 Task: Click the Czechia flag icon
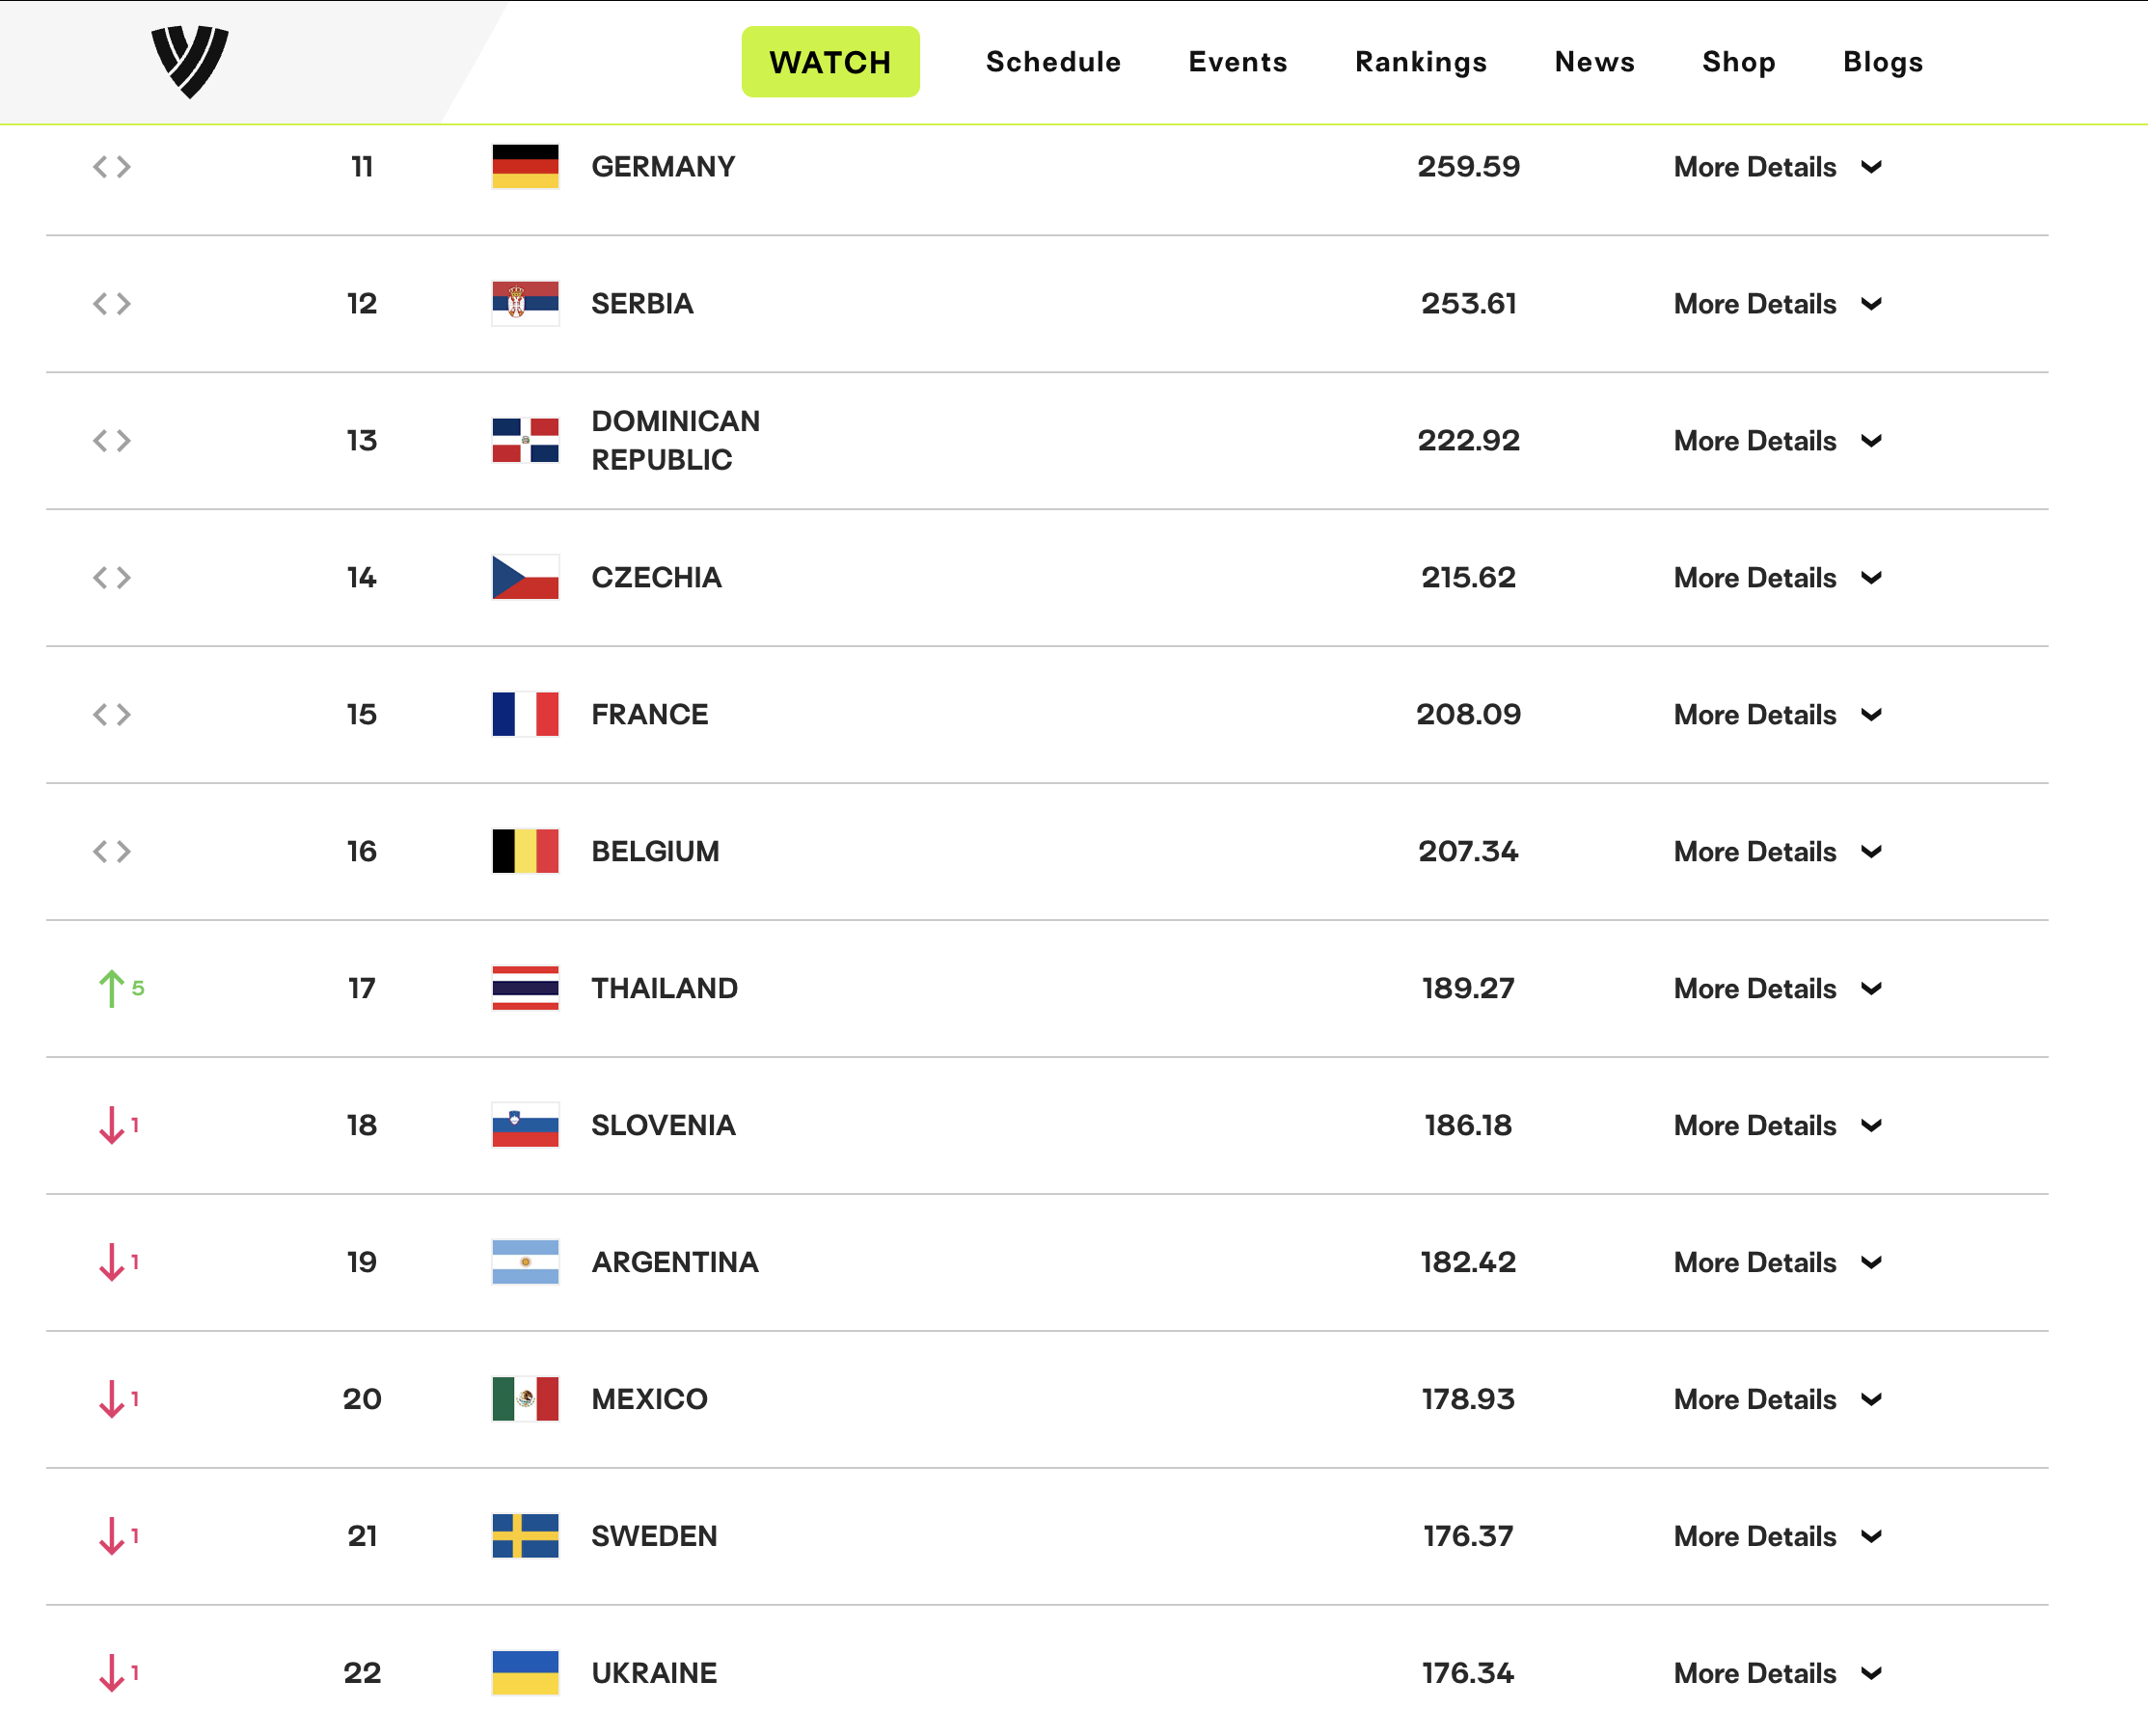click(x=525, y=578)
